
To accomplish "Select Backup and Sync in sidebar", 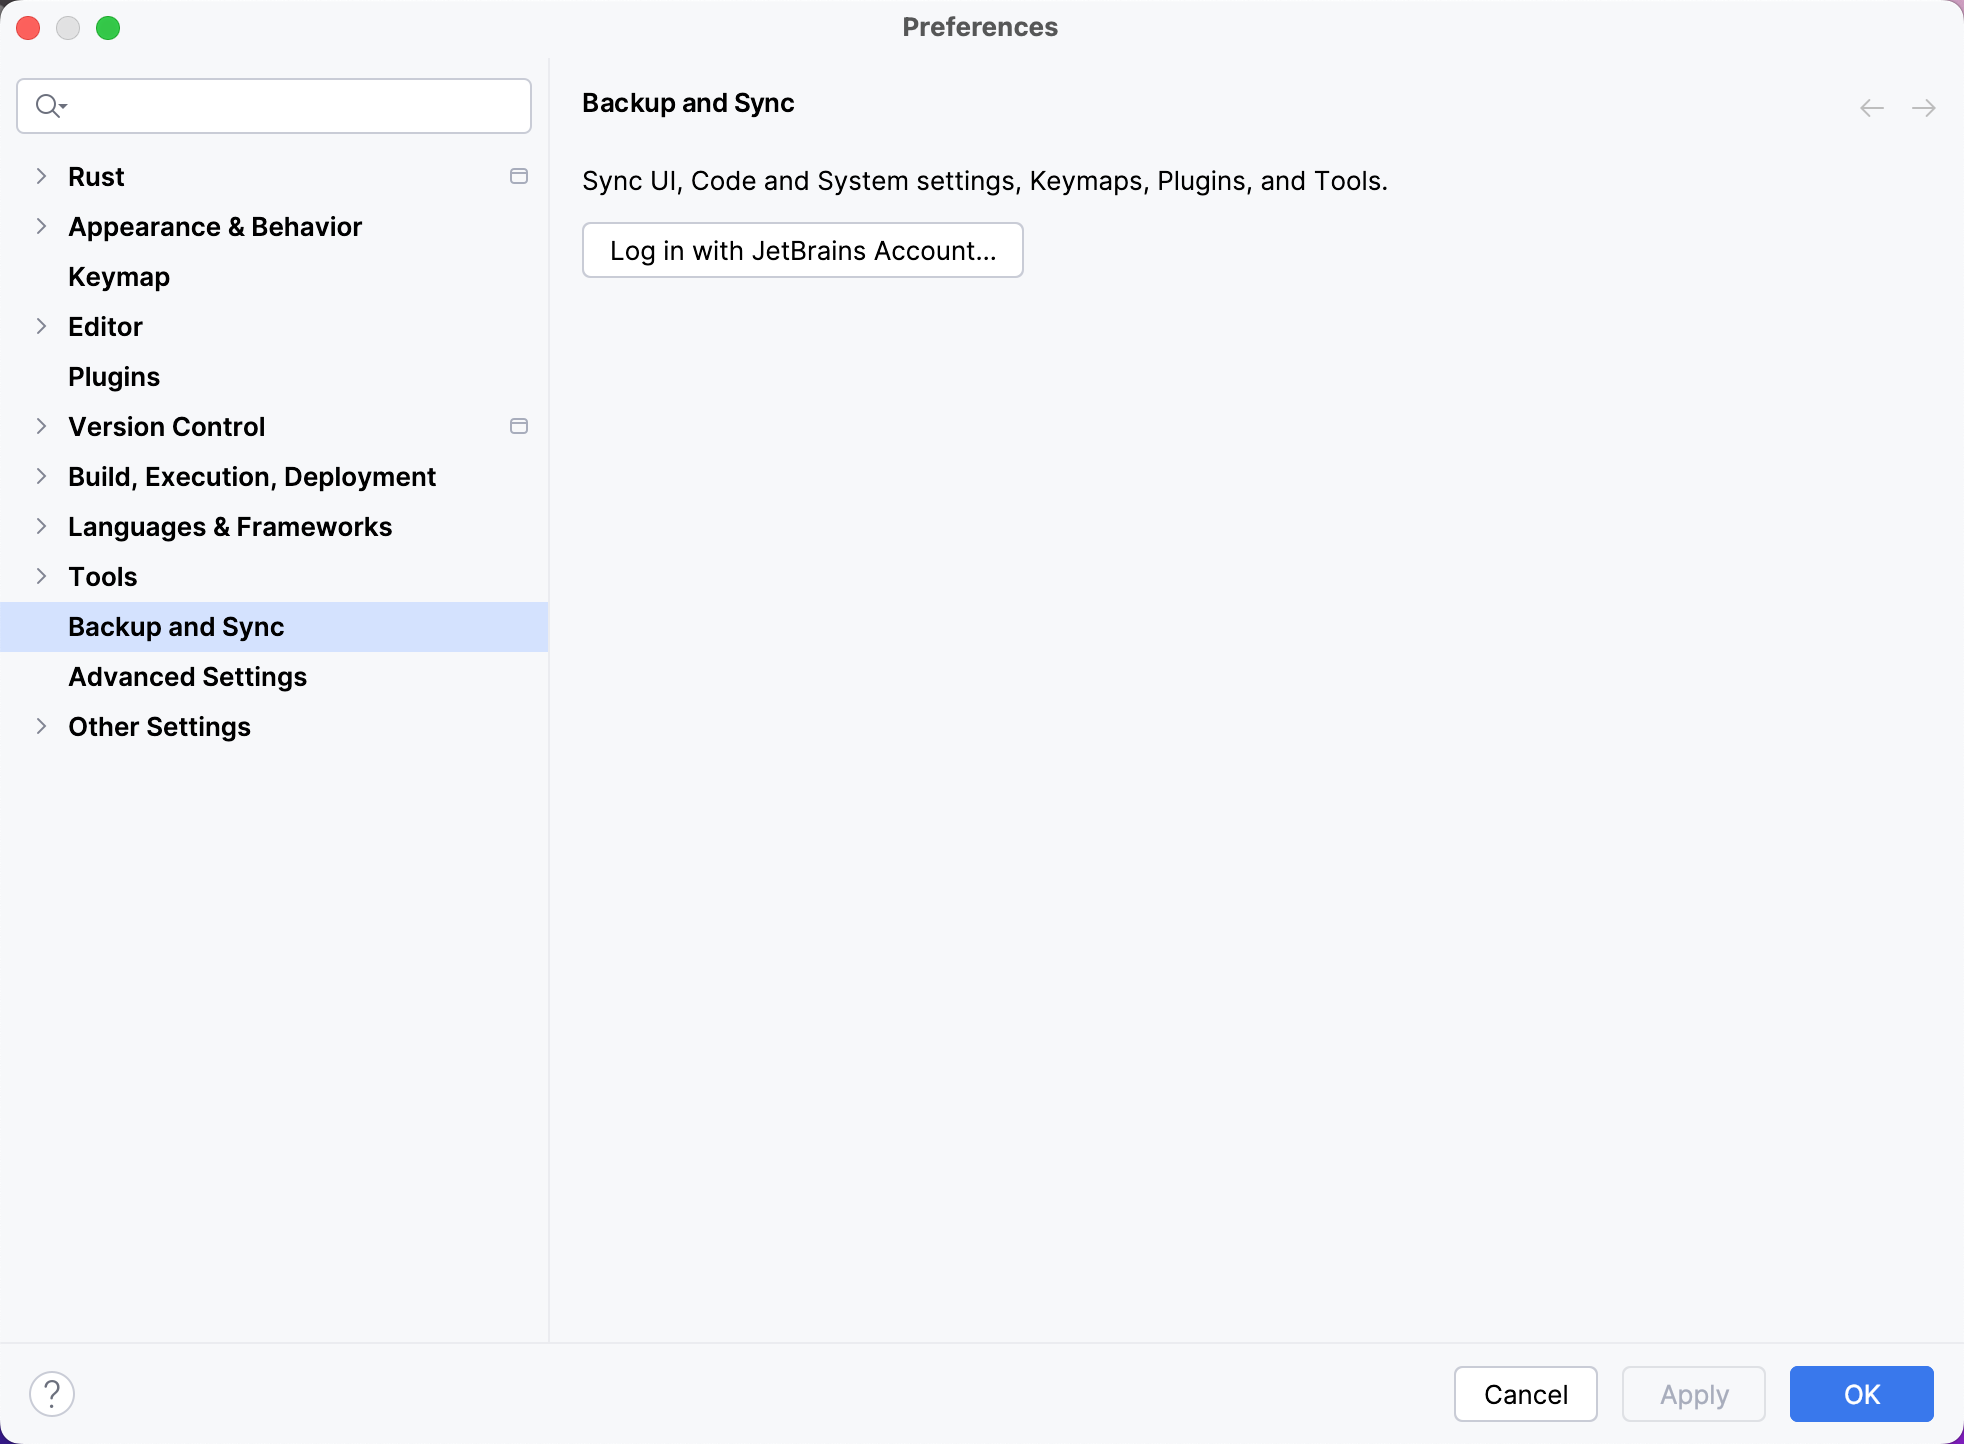I will 274,627.
